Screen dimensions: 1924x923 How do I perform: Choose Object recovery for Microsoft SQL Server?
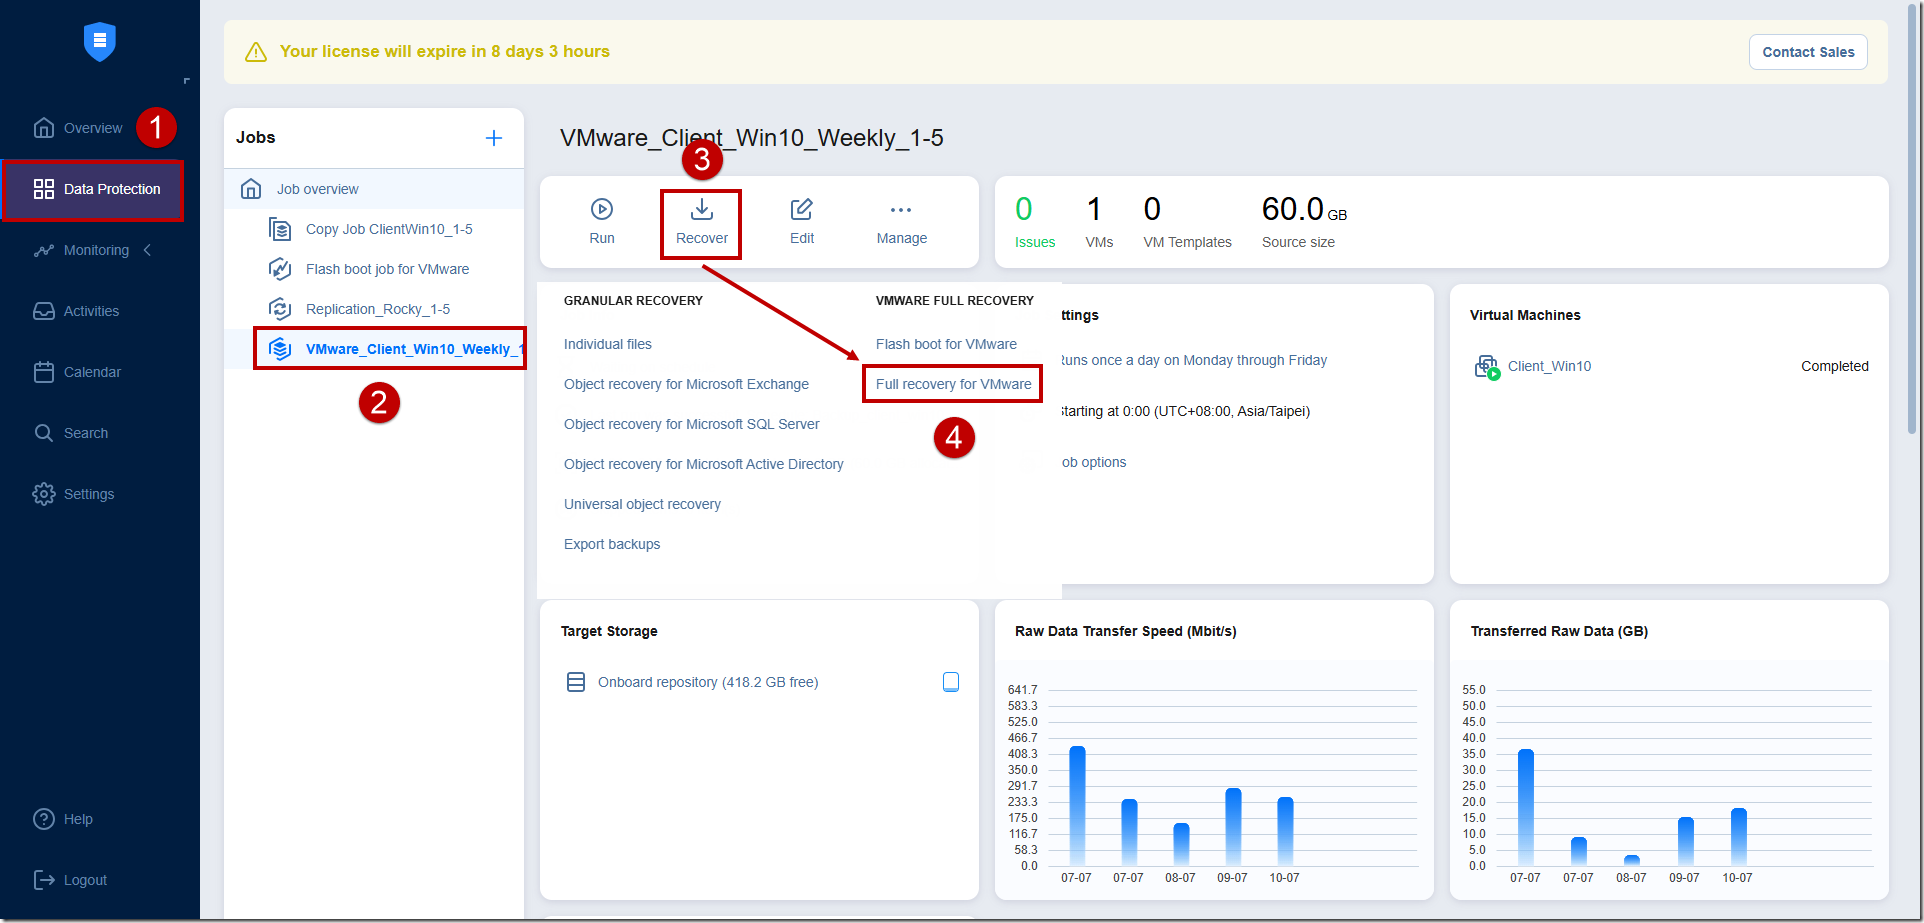pyautogui.click(x=692, y=424)
